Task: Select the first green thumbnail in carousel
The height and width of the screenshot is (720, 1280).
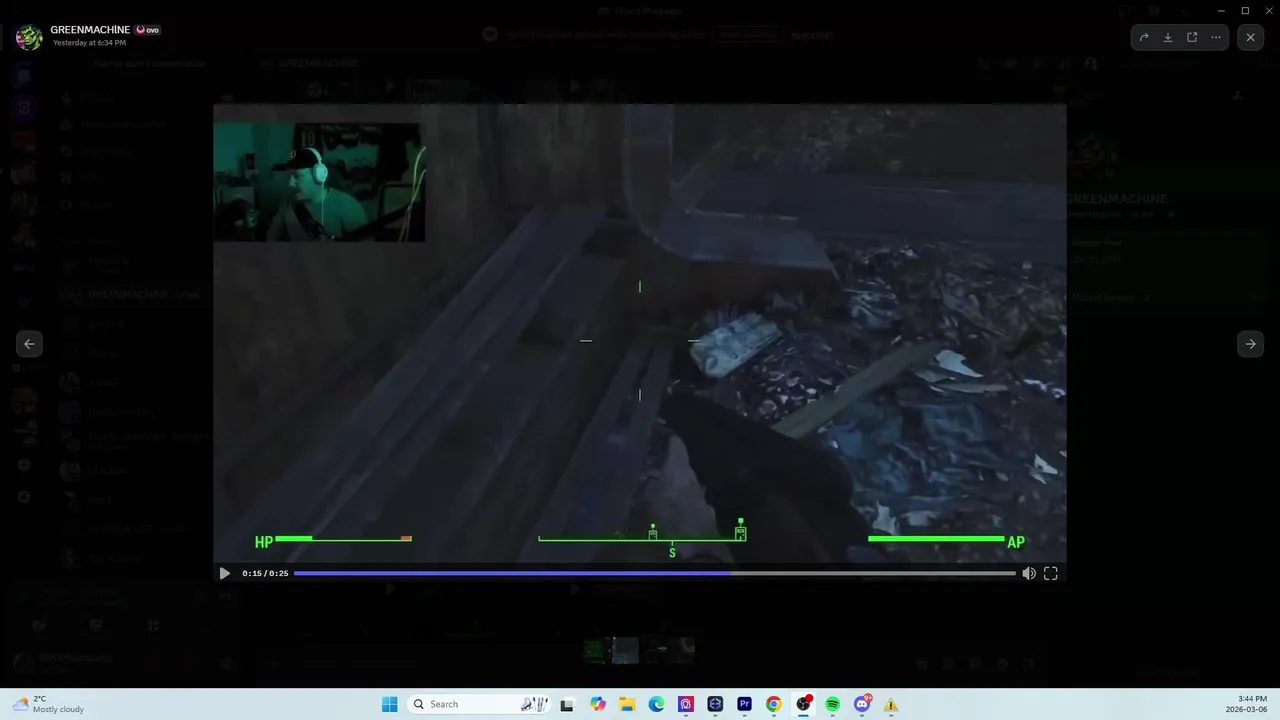Action: (x=597, y=650)
